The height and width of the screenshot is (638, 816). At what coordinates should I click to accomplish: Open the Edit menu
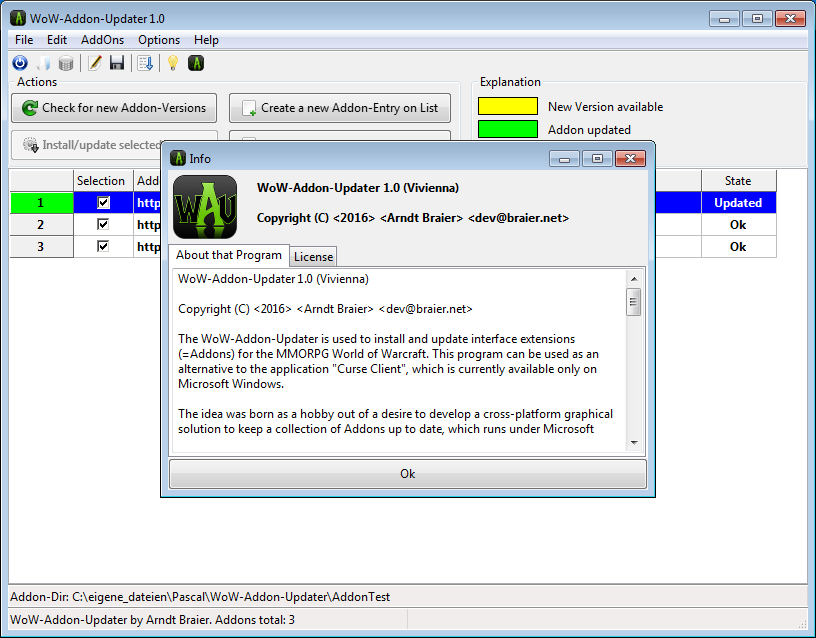57,40
